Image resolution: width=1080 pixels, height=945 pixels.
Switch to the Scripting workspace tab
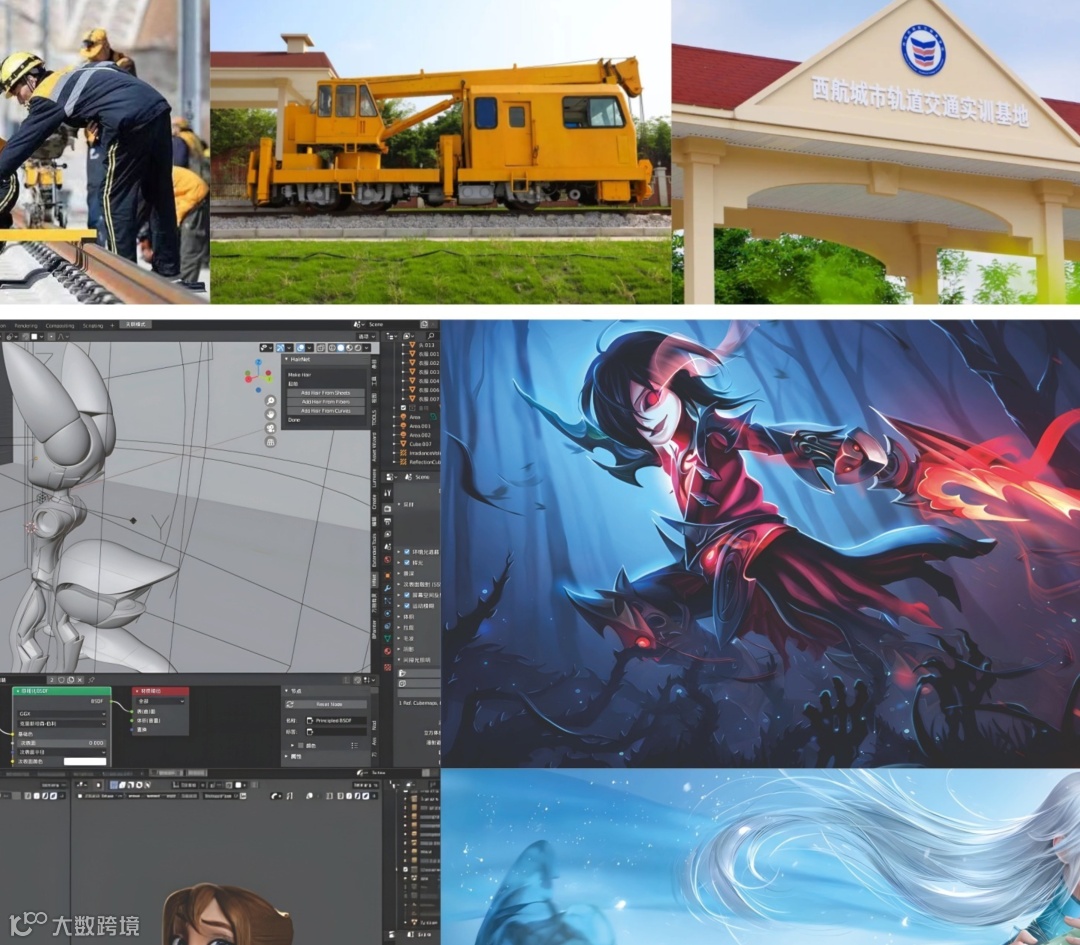pyautogui.click(x=93, y=325)
